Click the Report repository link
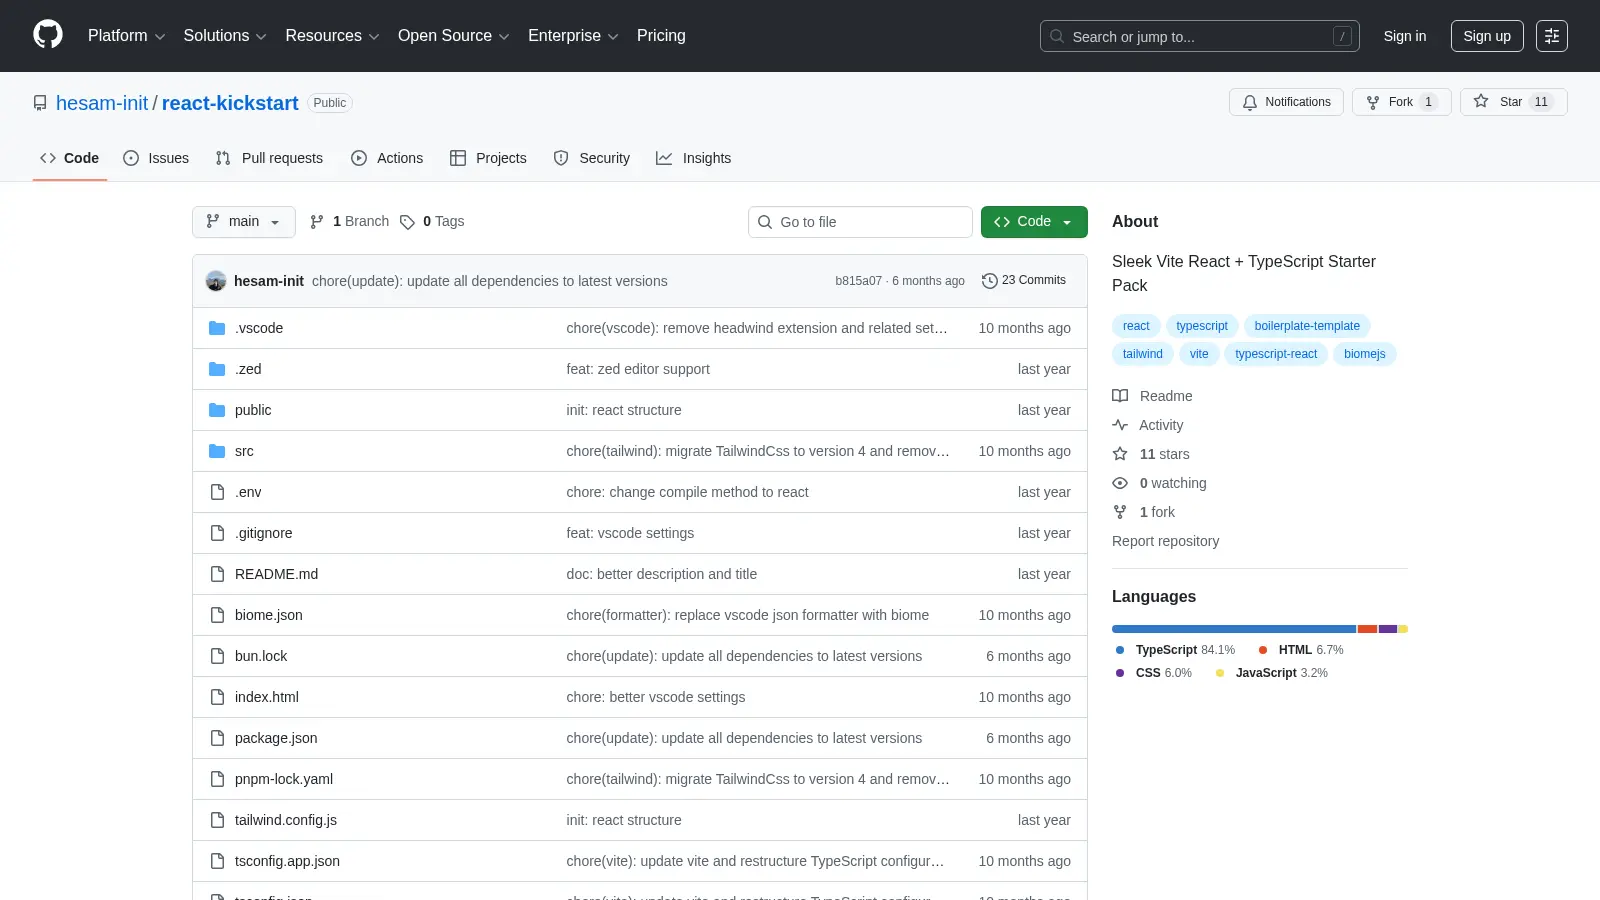The height and width of the screenshot is (900, 1600). (x=1165, y=541)
